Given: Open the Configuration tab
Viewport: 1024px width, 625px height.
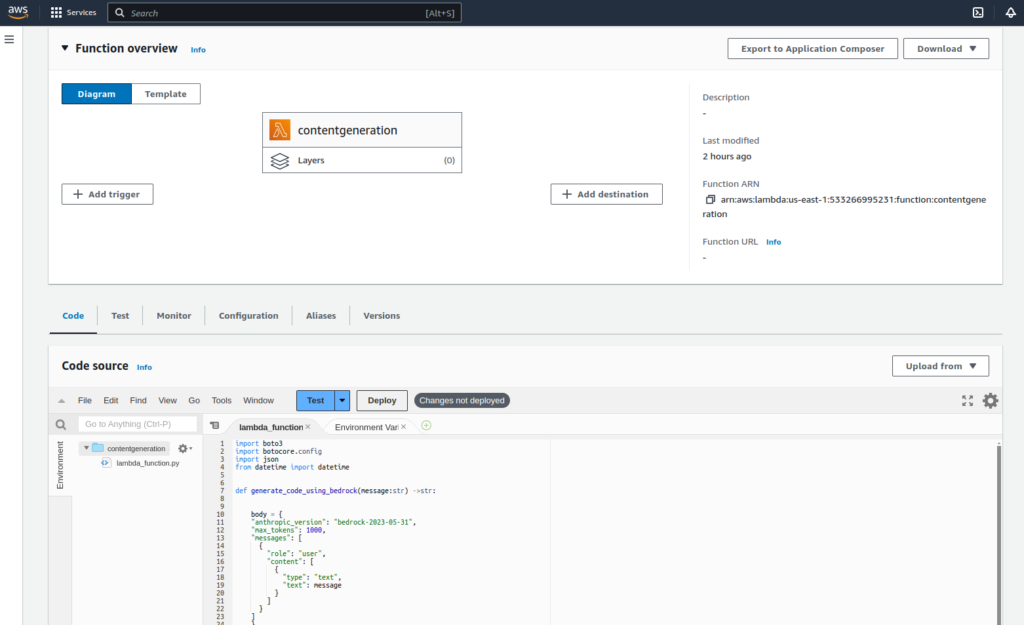Looking at the screenshot, I should (x=248, y=315).
